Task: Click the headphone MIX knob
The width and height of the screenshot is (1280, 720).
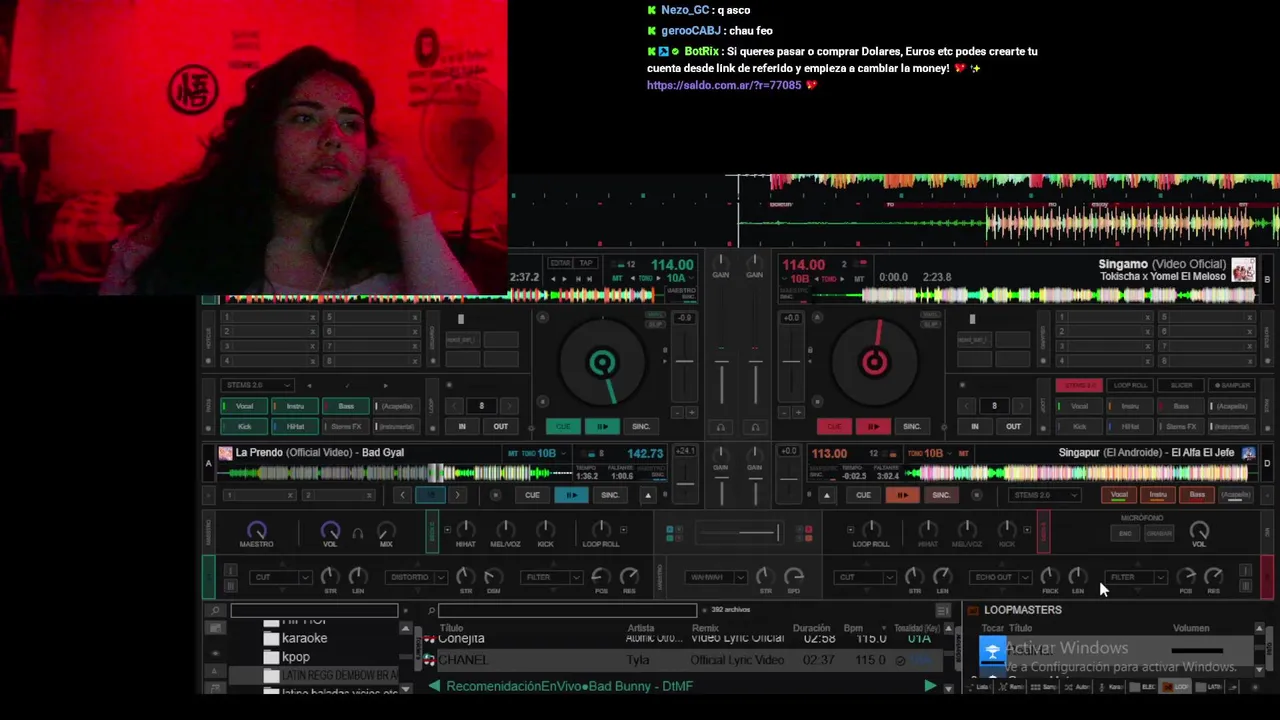Action: pos(386,530)
